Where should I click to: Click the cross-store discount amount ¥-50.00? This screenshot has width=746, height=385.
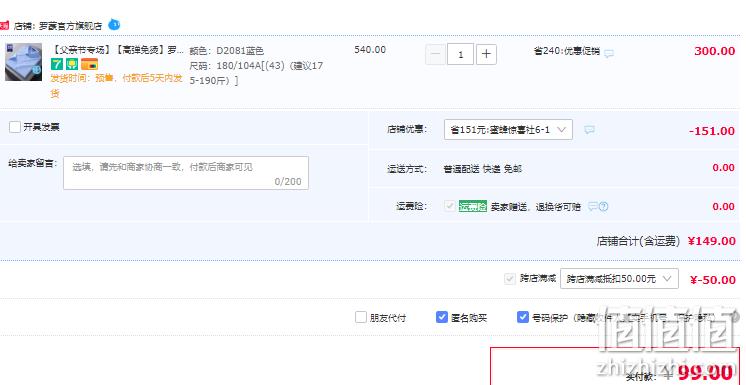point(713,280)
